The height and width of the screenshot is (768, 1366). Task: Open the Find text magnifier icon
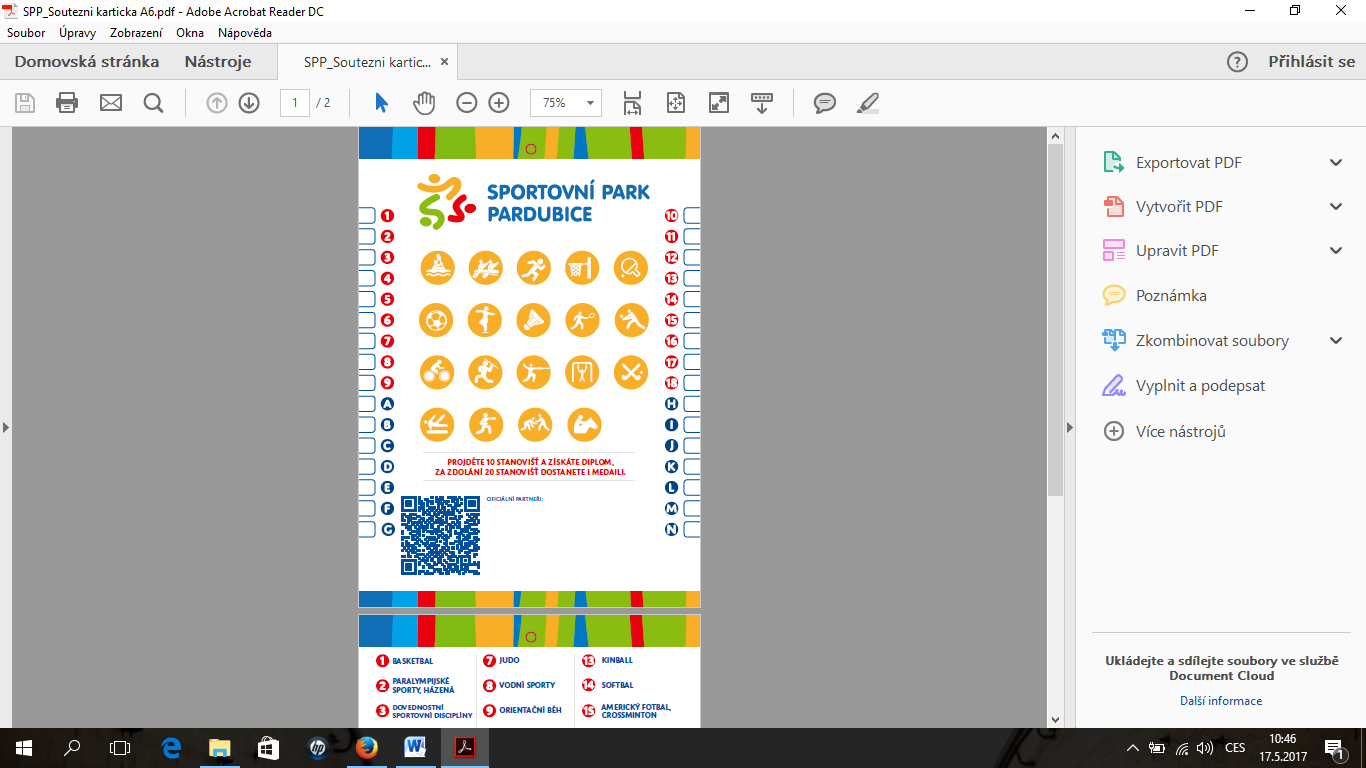pos(153,102)
